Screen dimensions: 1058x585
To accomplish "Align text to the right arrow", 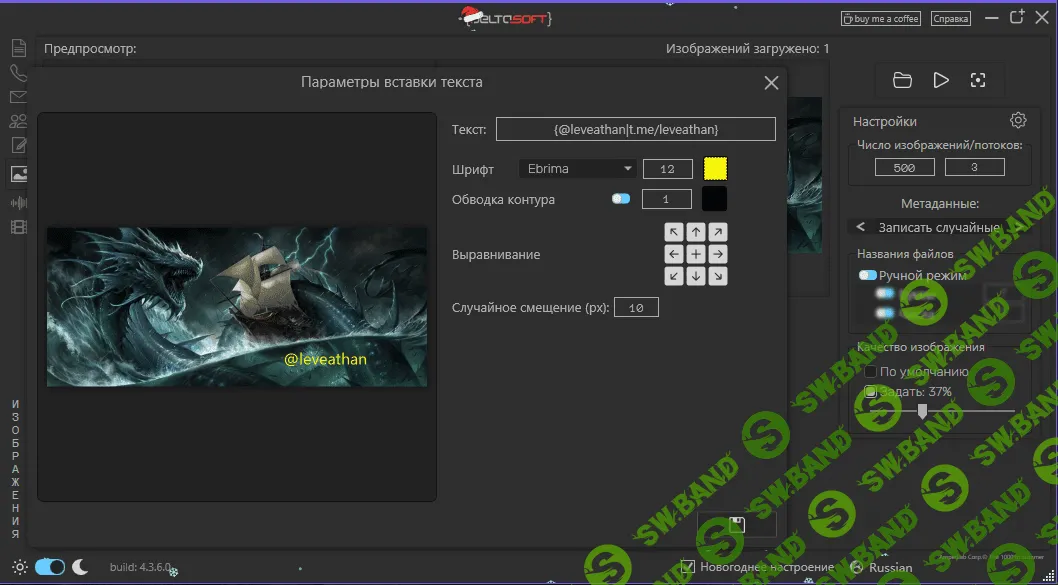I will 718,254.
